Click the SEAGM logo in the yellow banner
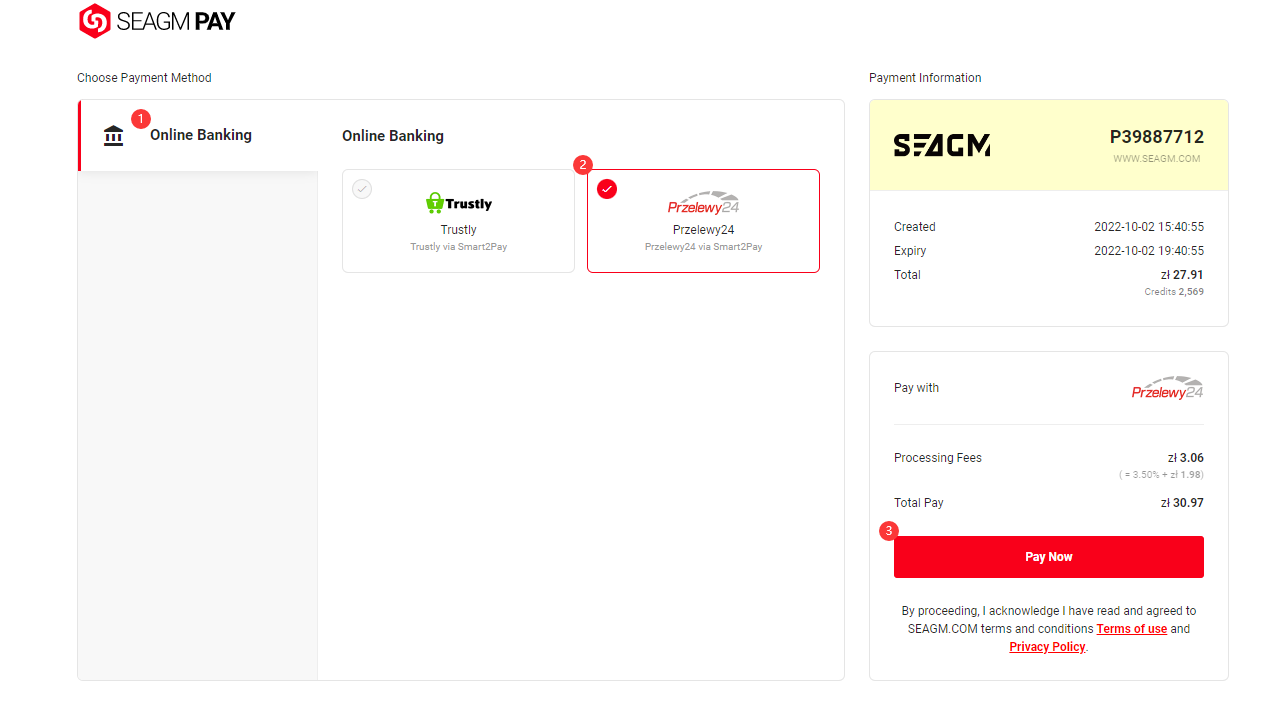Viewport: 1273px width, 711px height. (942, 146)
